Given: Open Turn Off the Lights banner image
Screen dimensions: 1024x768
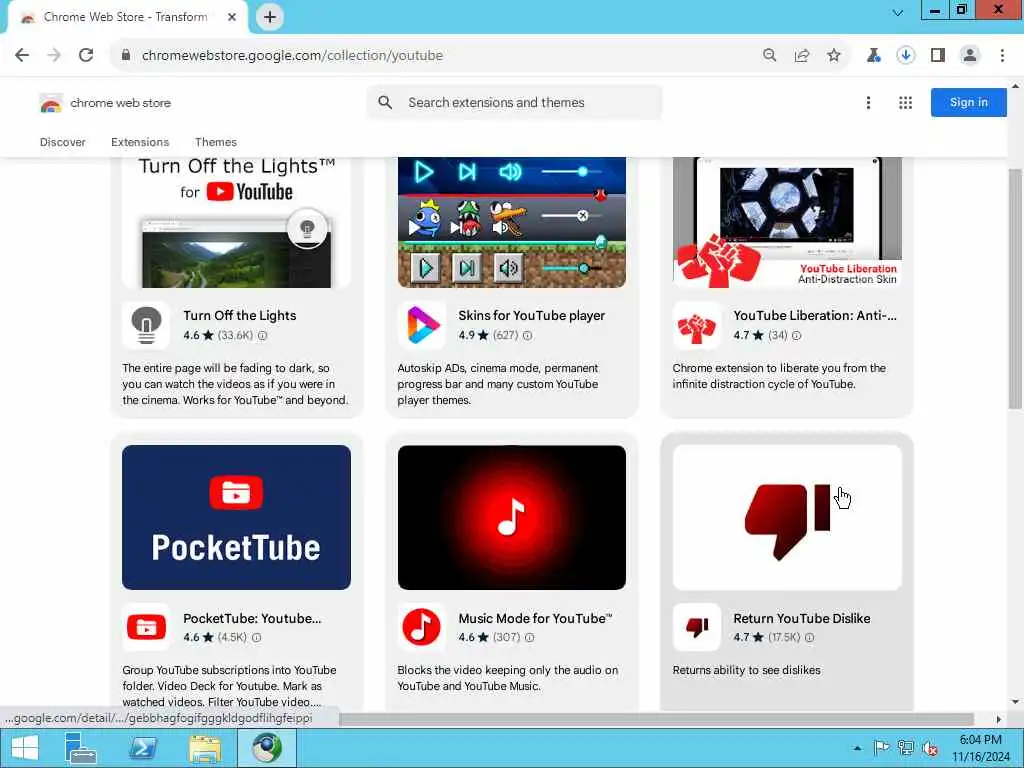Looking at the screenshot, I should coord(236,222).
